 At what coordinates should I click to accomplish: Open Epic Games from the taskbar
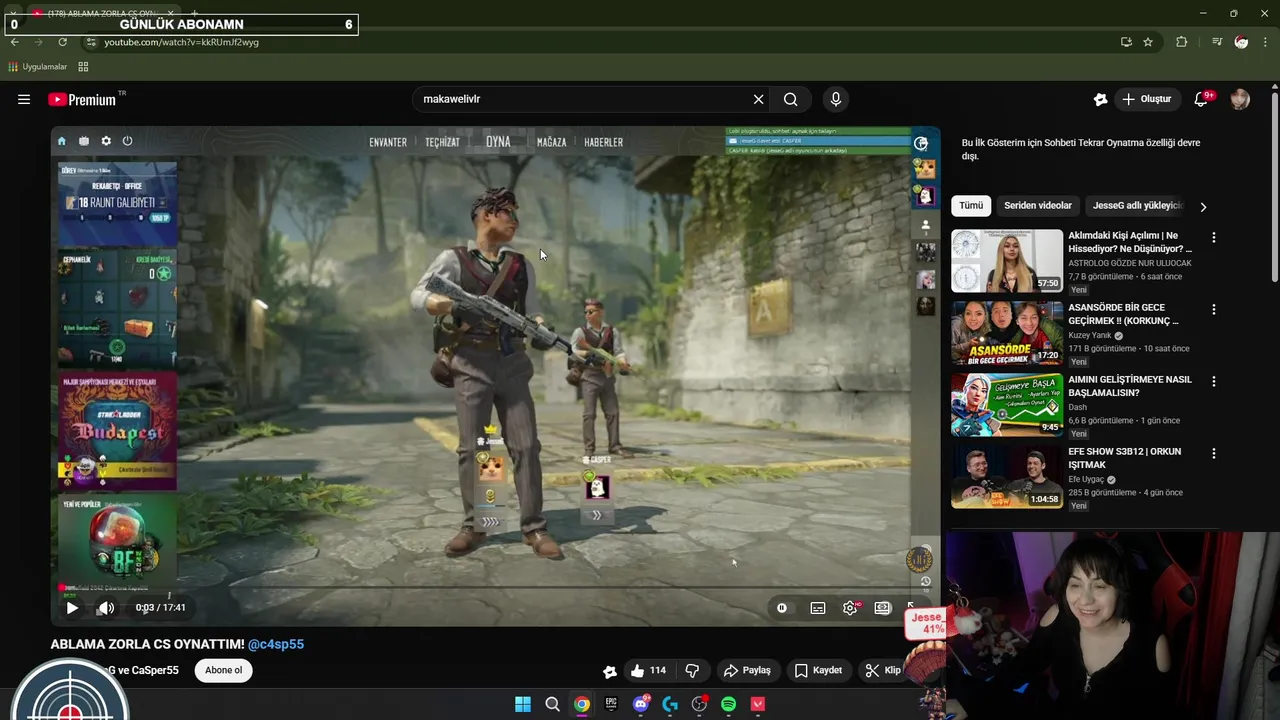click(x=611, y=704)
